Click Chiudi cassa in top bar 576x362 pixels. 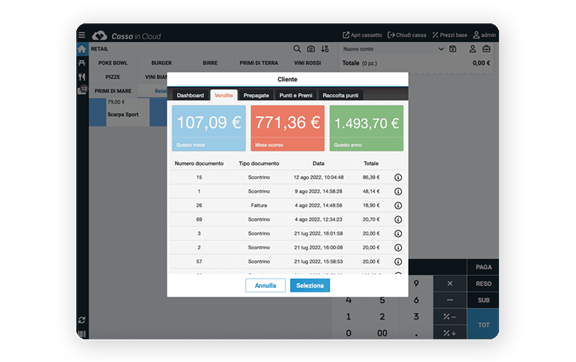tap(407, 35)
